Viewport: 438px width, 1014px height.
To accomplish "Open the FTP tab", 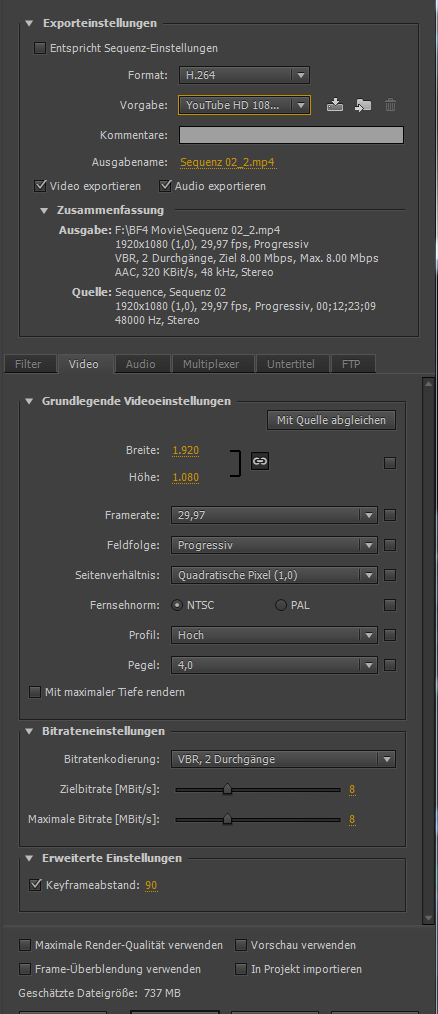I will [x=351, y=364].
